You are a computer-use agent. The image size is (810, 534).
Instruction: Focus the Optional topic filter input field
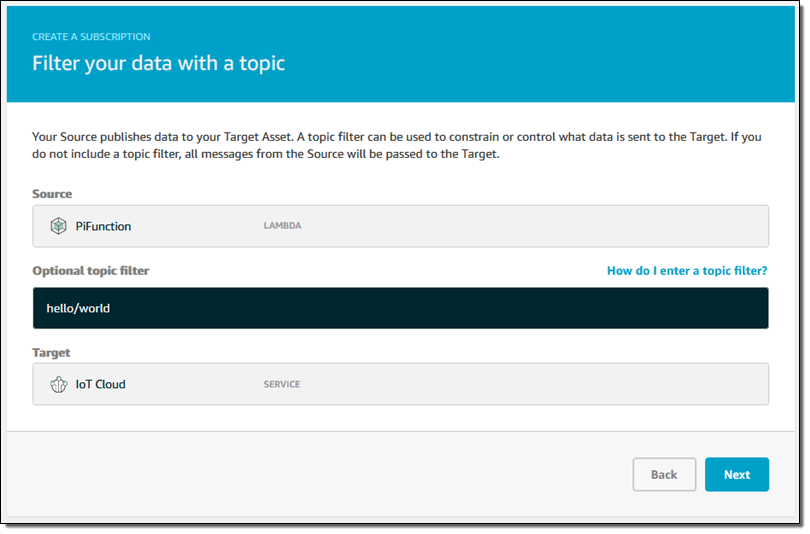coord(400,308)
